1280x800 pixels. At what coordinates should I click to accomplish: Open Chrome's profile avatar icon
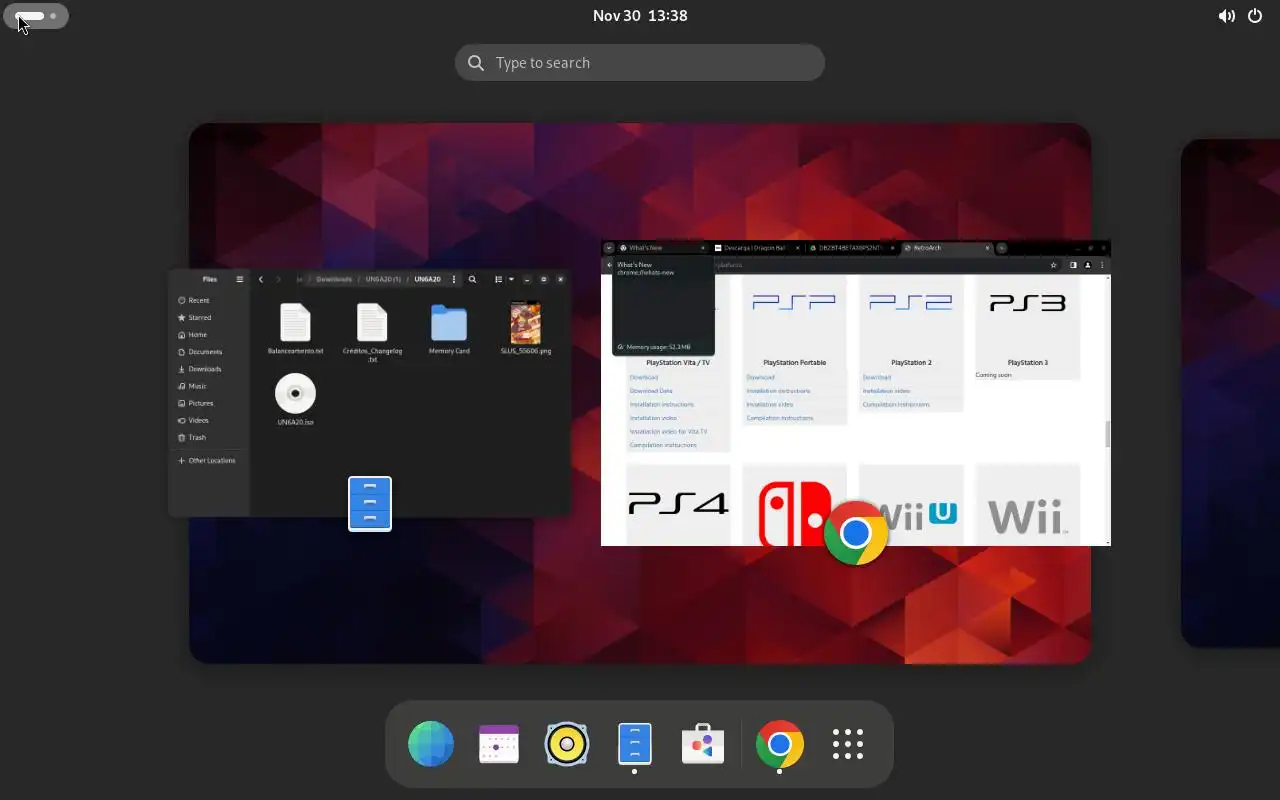1087,265
